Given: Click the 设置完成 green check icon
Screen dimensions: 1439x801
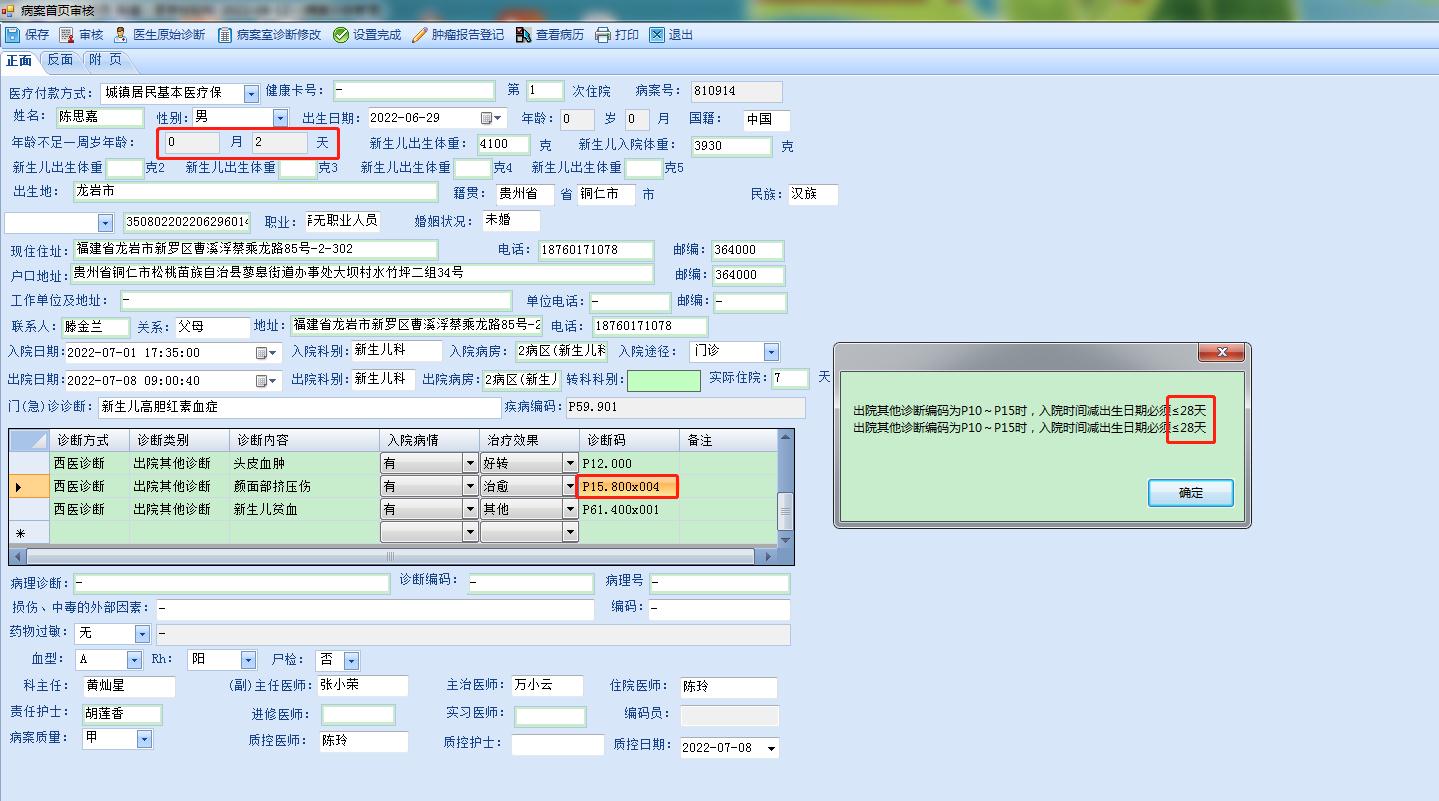Looking at the screenshot, I should [x=341, y=35].
